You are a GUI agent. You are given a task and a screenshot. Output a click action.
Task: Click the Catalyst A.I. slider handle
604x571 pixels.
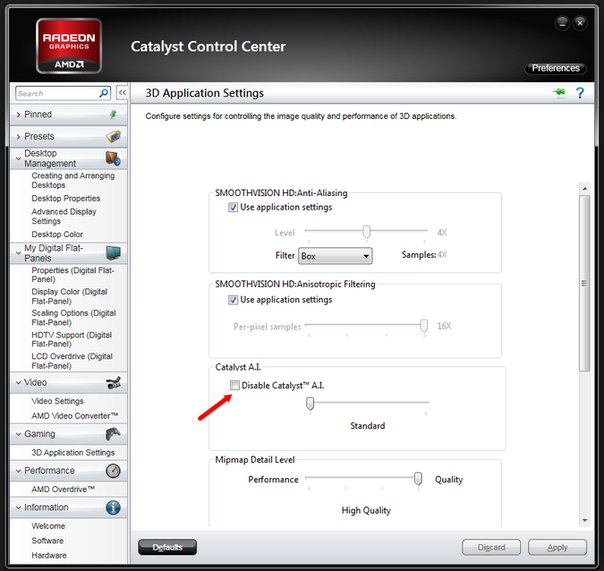coord(310,403)
